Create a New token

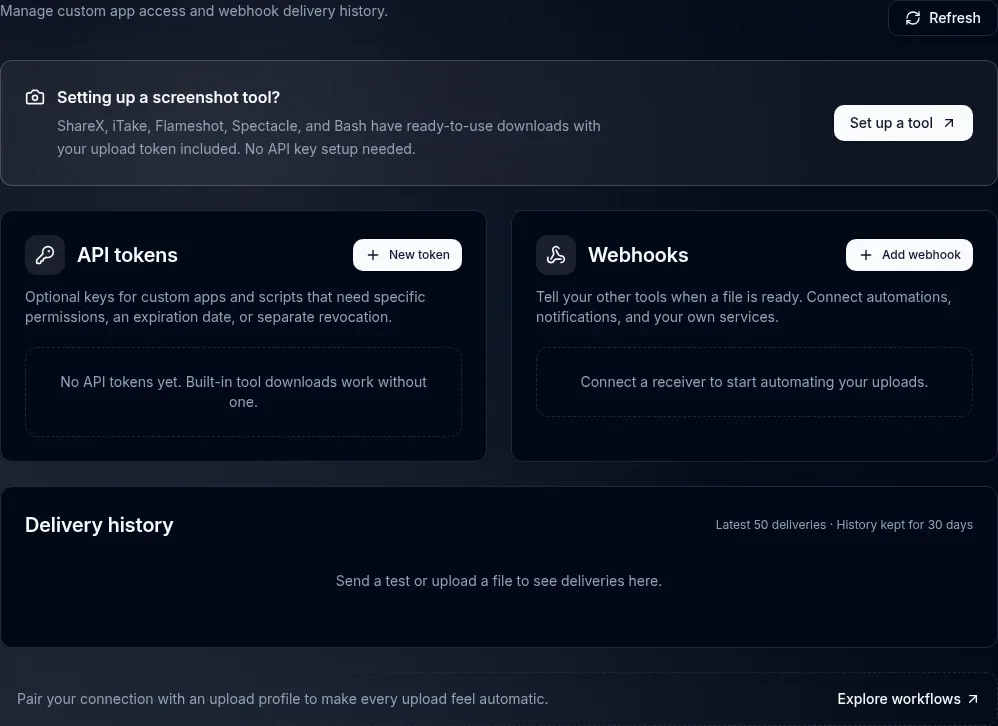407,255
